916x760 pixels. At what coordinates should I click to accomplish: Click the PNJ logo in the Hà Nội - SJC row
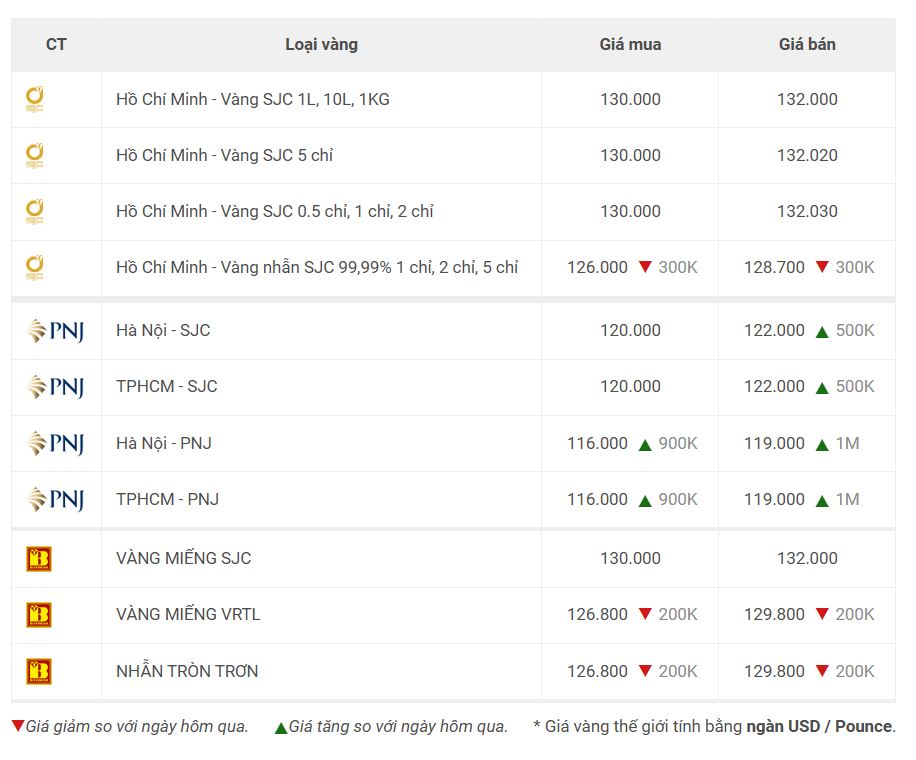click(x=56, y=331)
